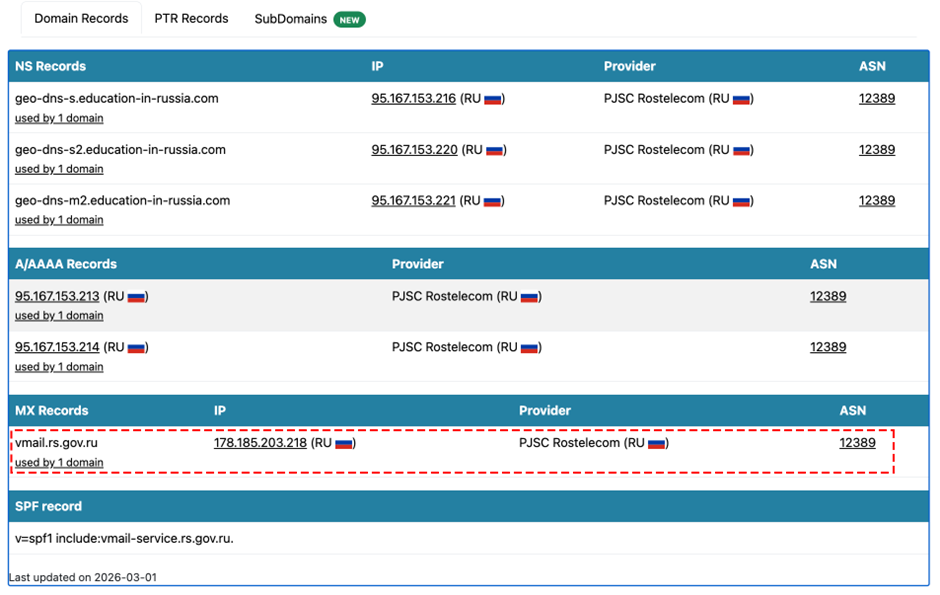The height and width of the screenshot is (595, 940).
Task: Click A record IP 95.167.153.214
Action: 57,347
